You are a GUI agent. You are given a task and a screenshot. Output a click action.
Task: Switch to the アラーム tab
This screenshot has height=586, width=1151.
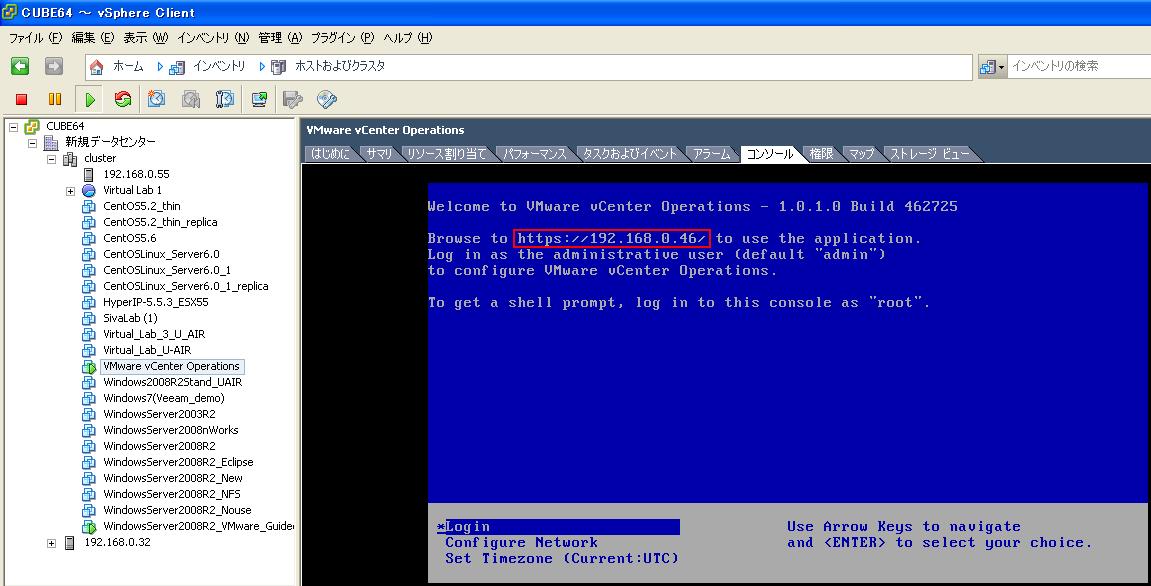pos(712,153)
